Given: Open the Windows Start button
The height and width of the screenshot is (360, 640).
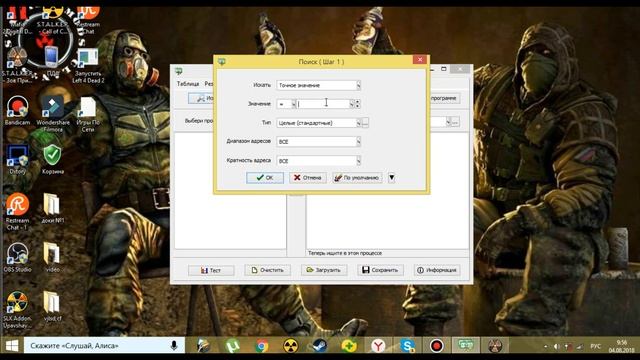Looking at the screenshot, I should point(12,346).
